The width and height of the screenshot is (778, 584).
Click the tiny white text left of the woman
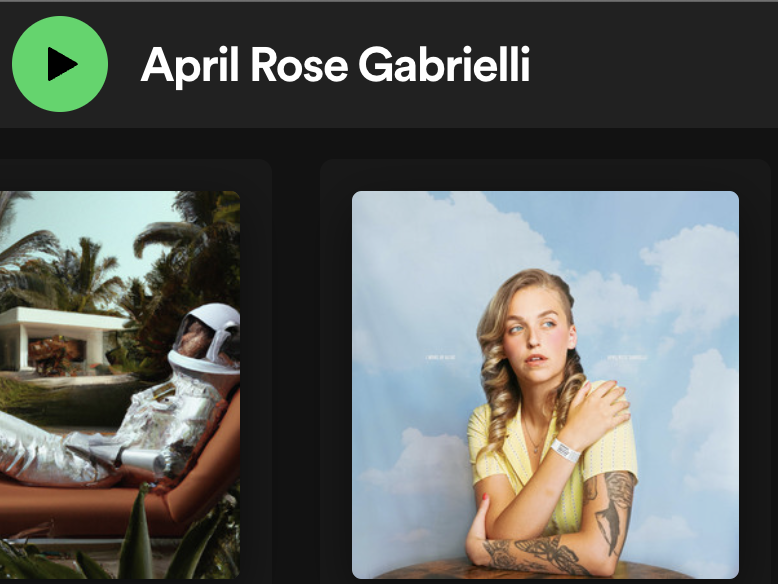pos(441,357)
